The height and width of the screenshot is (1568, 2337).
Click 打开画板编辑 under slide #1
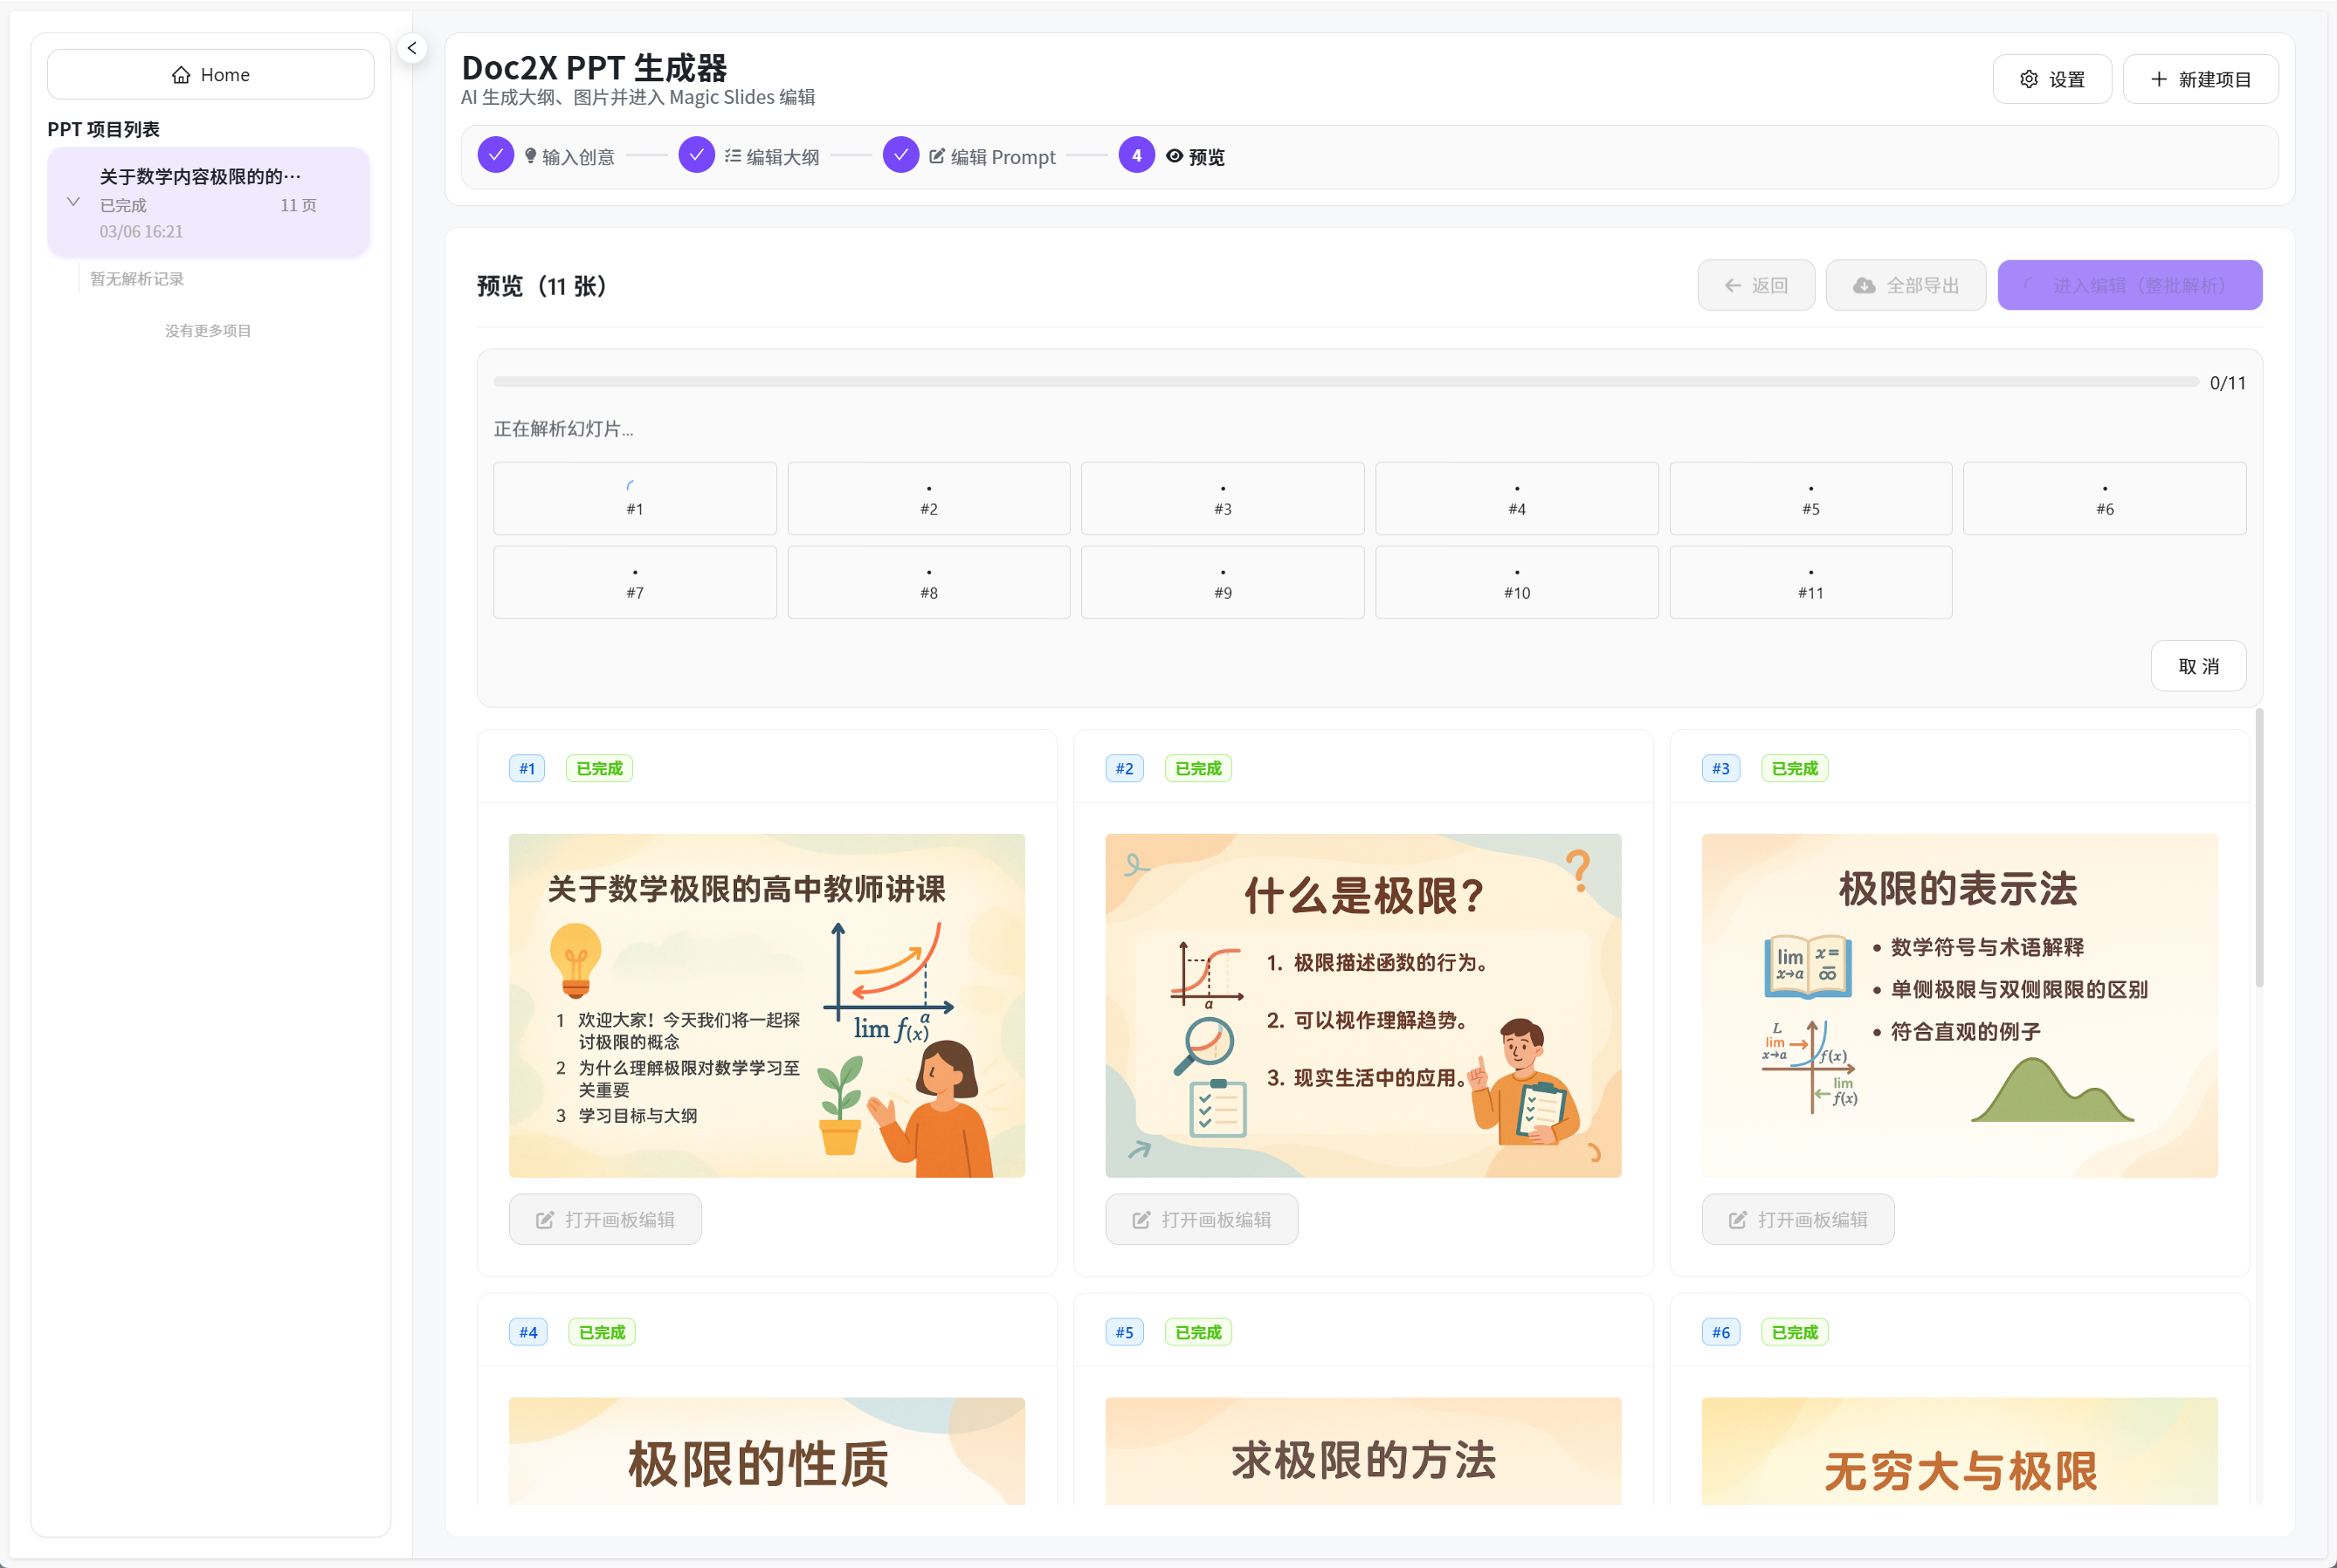(x=605, y=1219)
